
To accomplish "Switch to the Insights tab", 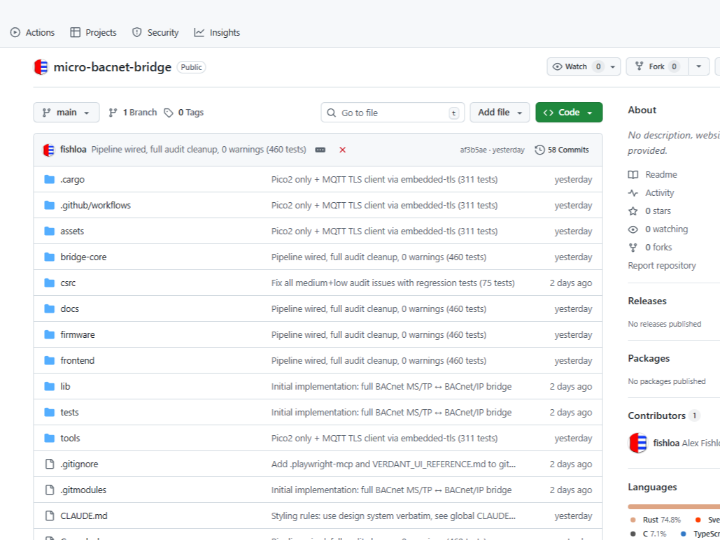I will [x=217, y=32].
